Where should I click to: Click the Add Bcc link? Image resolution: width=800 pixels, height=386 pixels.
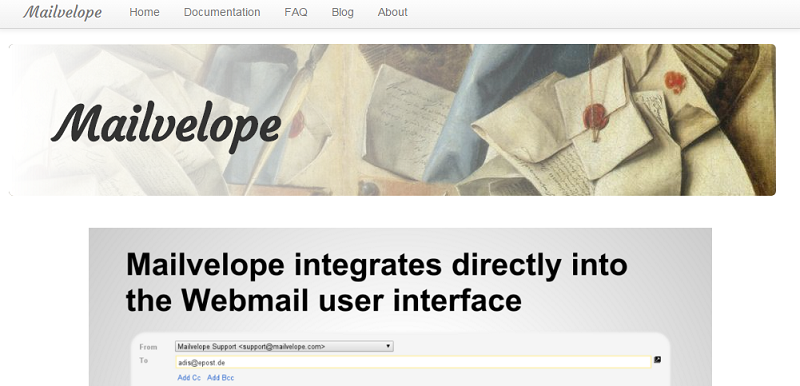220,378
